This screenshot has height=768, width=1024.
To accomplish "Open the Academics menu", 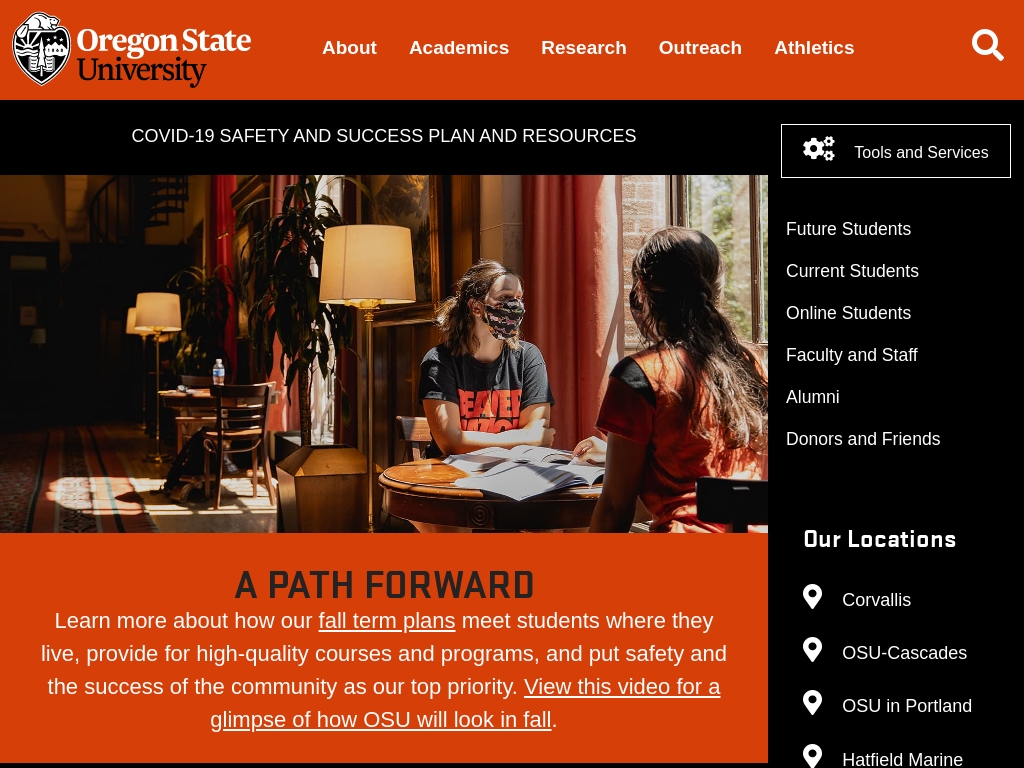I will click(x=459, y=48).
